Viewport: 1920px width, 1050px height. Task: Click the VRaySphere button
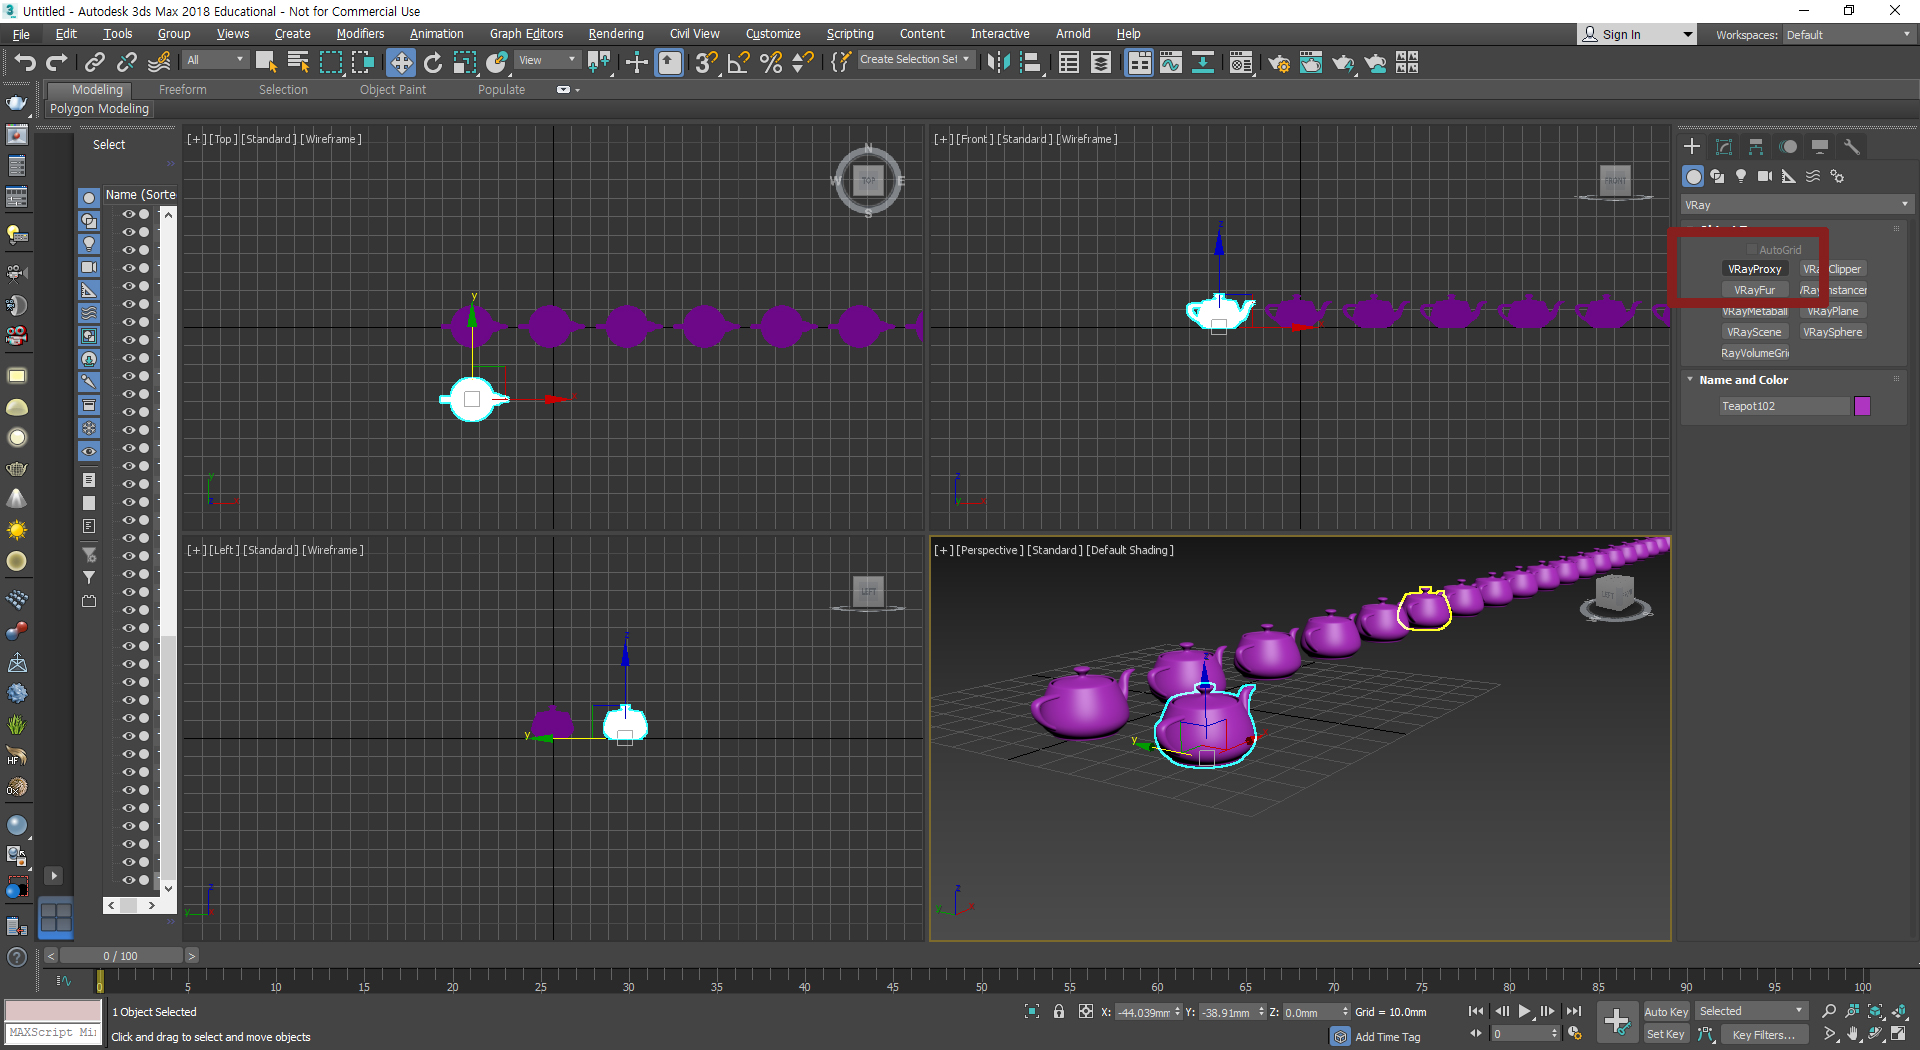[x=1832, y=332]
